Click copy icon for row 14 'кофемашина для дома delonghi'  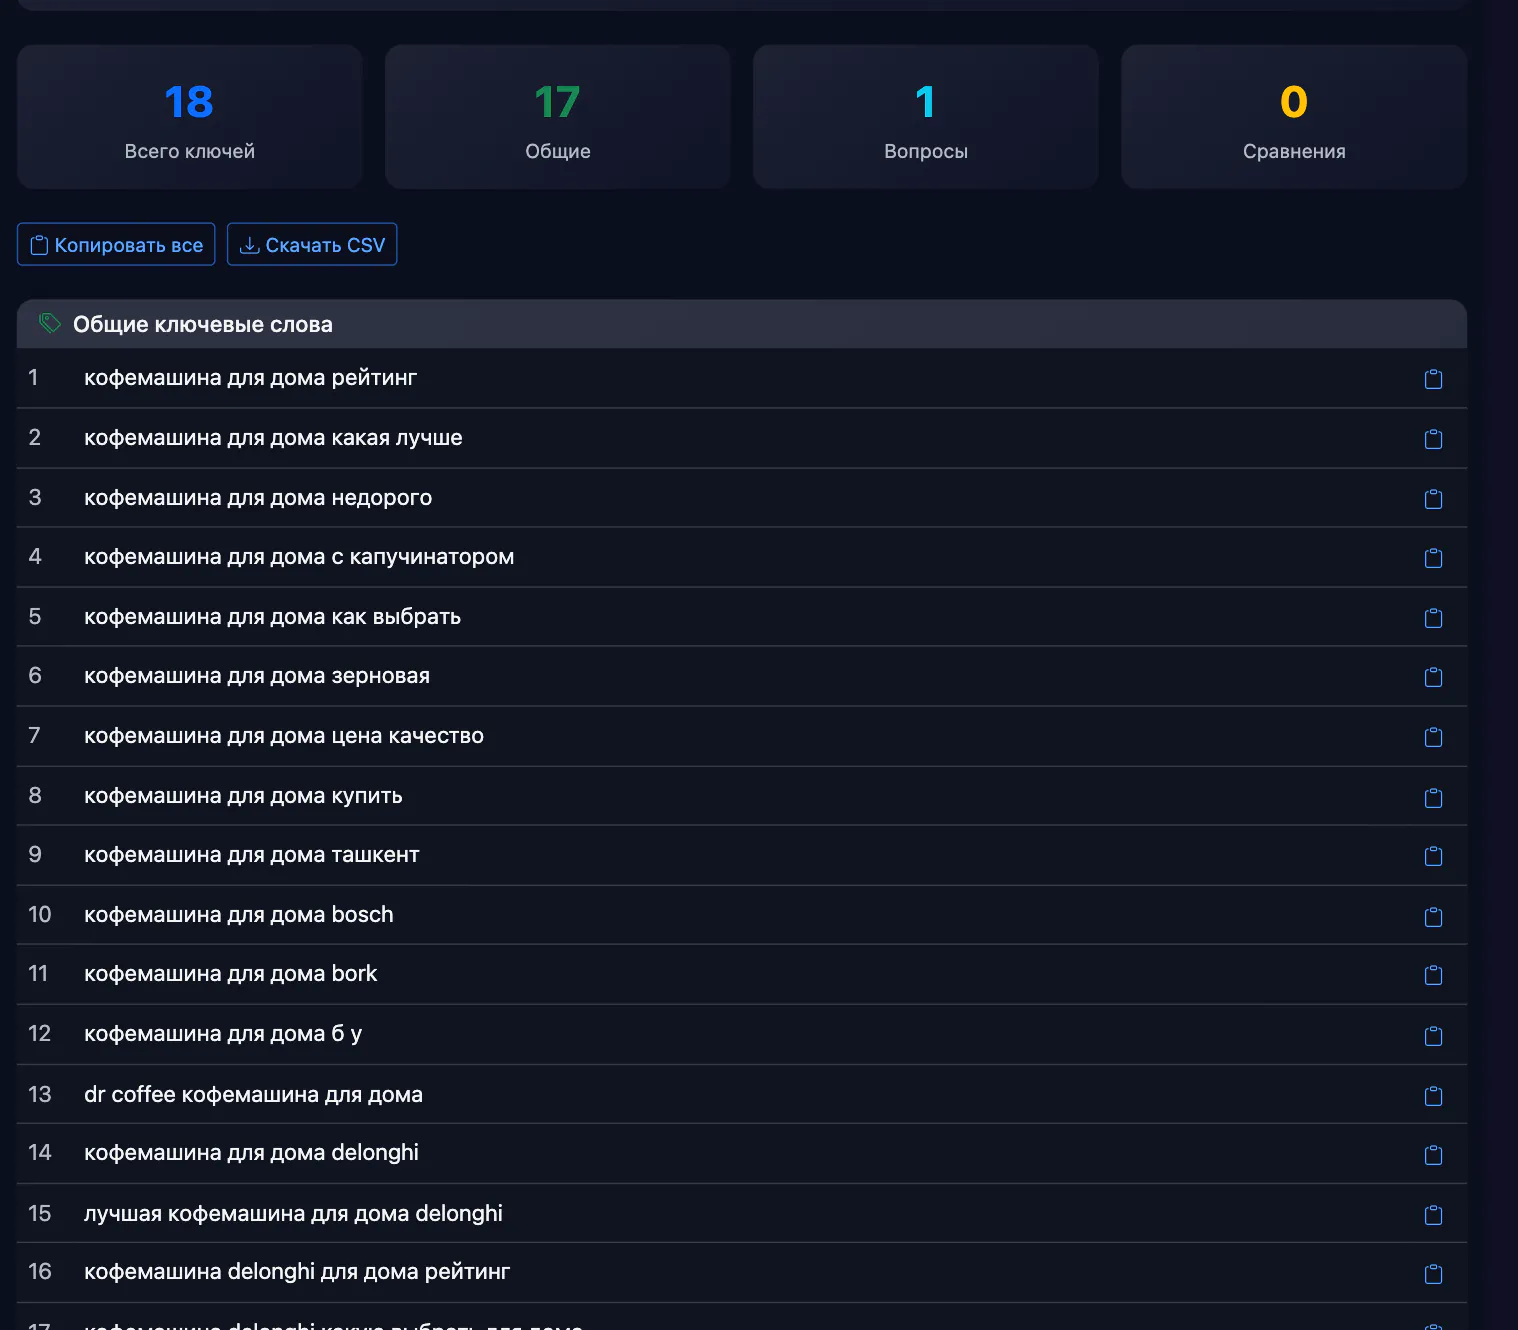(x=1433, y=1155)
